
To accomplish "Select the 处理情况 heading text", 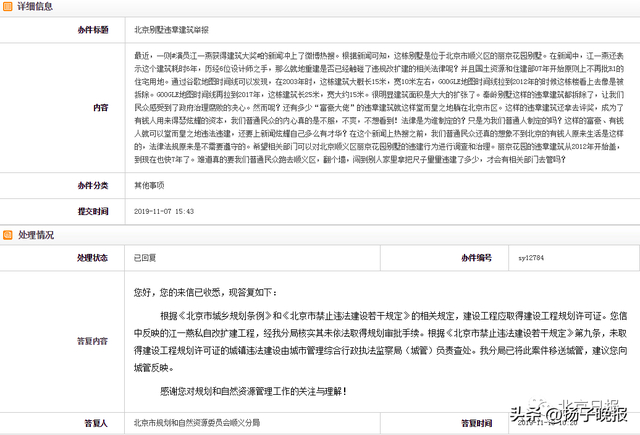I will tap(36, 235).
